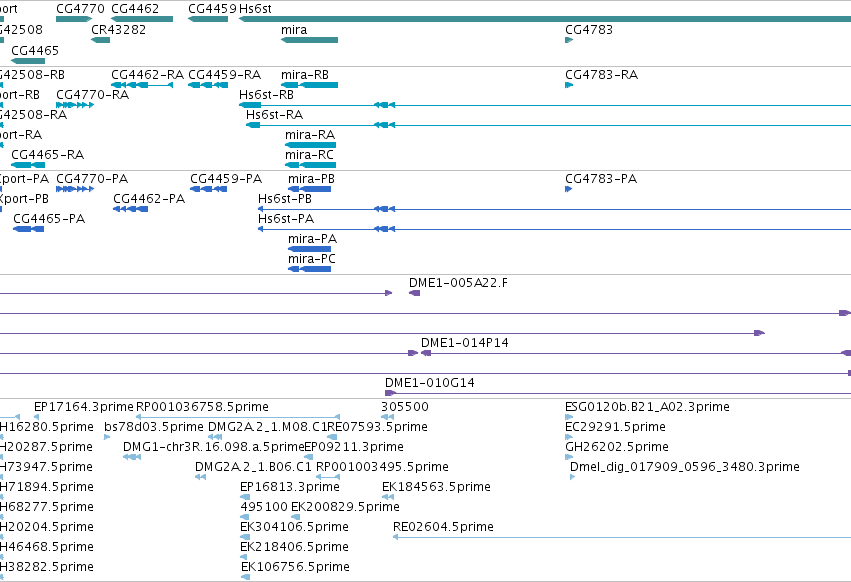Click the CG4465 gene label
The width and height of the screenshot is (851, 582).
click(35, 50)
